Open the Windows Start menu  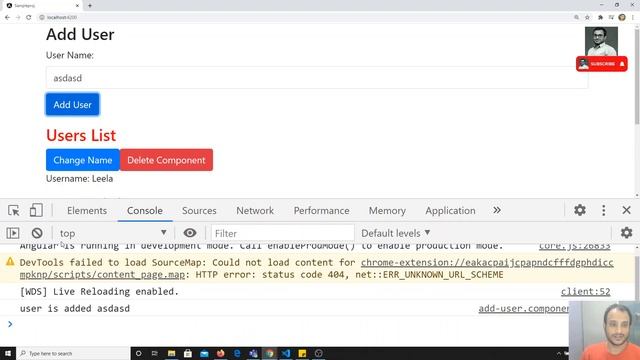(8, 353)
